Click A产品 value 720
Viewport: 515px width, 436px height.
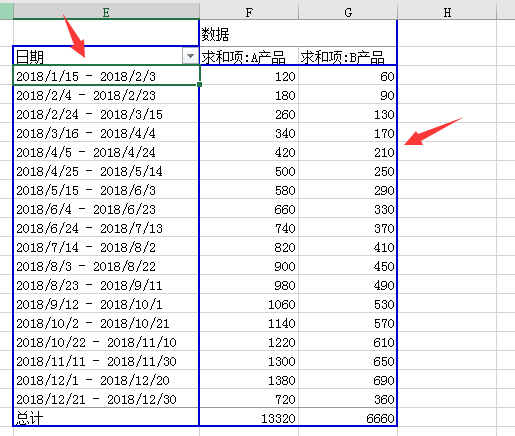click(x=249, y=398)
